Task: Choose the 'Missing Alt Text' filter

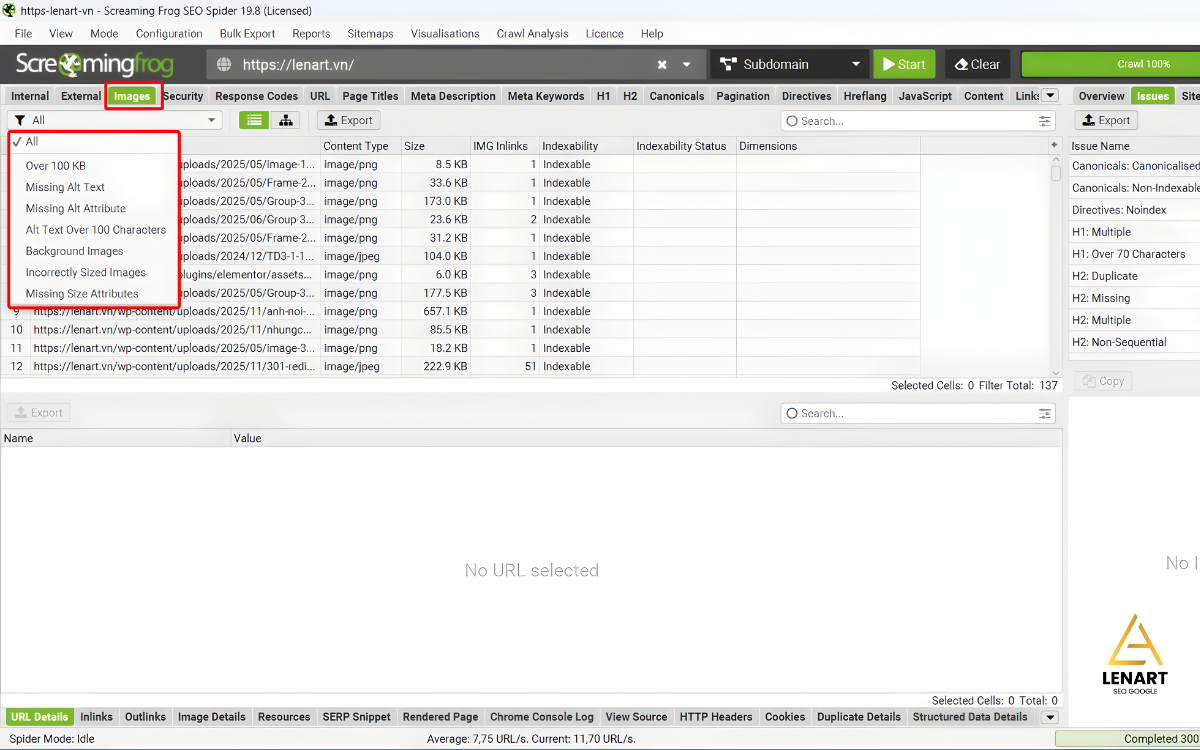Action: [65, 187]
